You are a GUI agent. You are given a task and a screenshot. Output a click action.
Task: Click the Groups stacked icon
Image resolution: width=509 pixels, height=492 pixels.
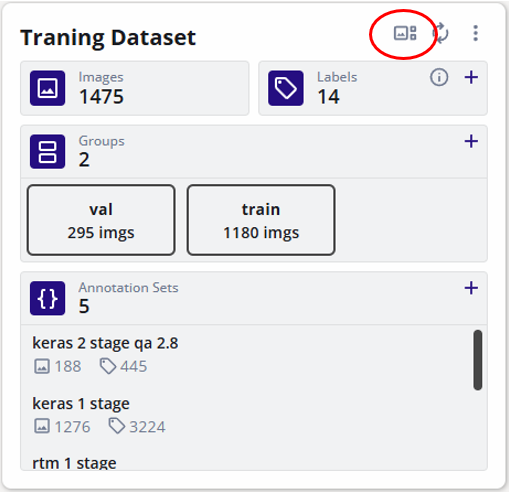[x=47, y=152]
